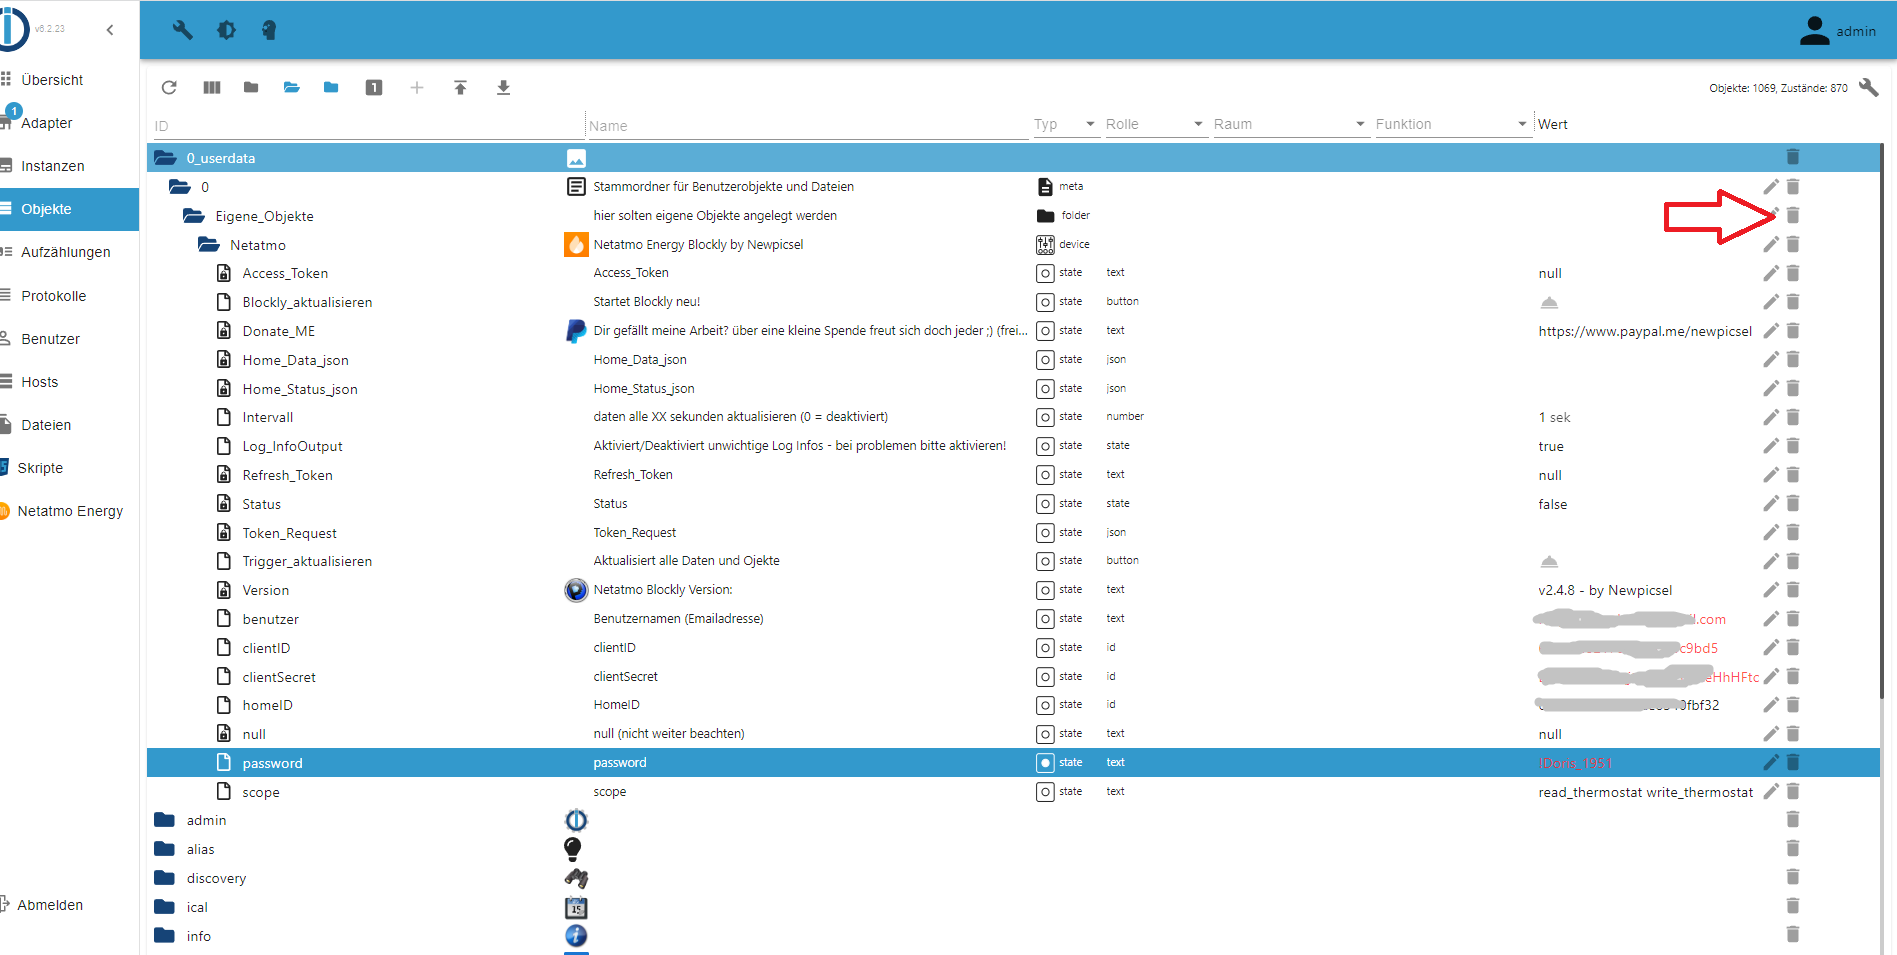
Task: Select the Log_InfoOutput tree row
Action: pos(1013,446)
